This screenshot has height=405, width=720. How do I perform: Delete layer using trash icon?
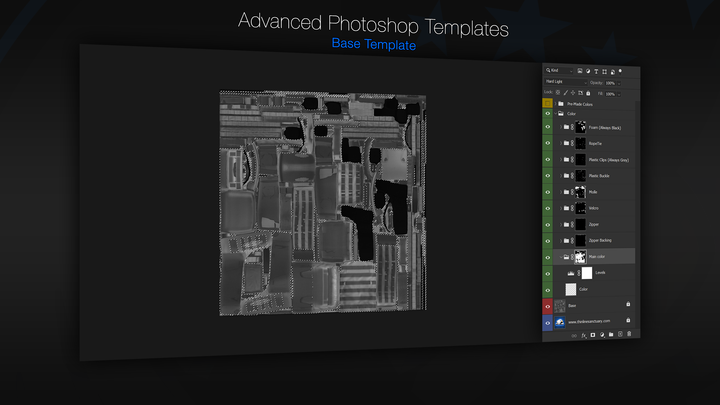[629, 334]
